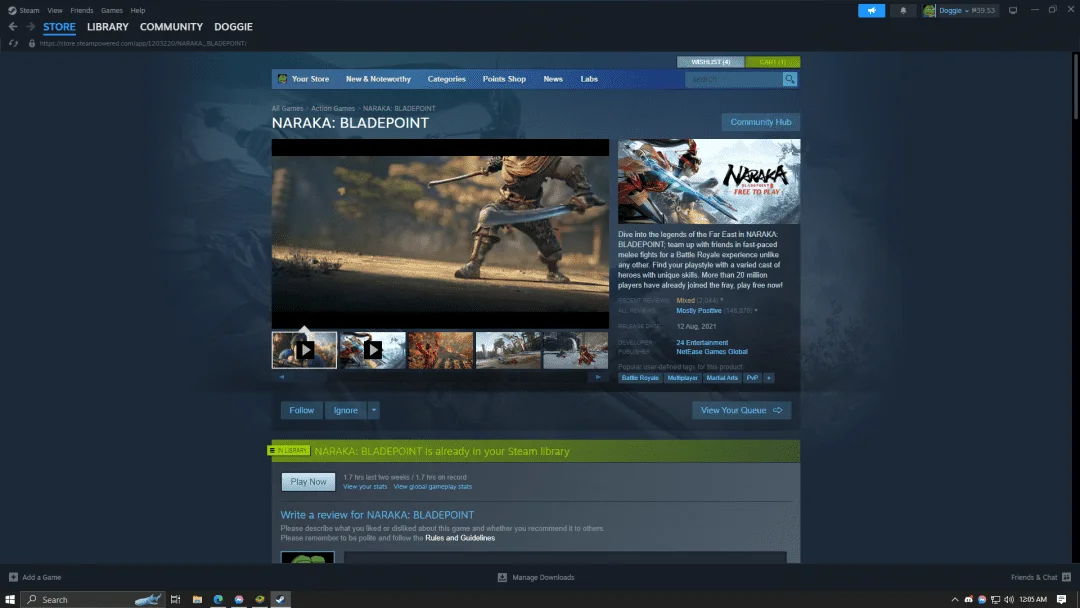The width and height of the screenshot is (1080, 608).
Task: Open the Rules and Guidelines link
Action: click(460, 538)
